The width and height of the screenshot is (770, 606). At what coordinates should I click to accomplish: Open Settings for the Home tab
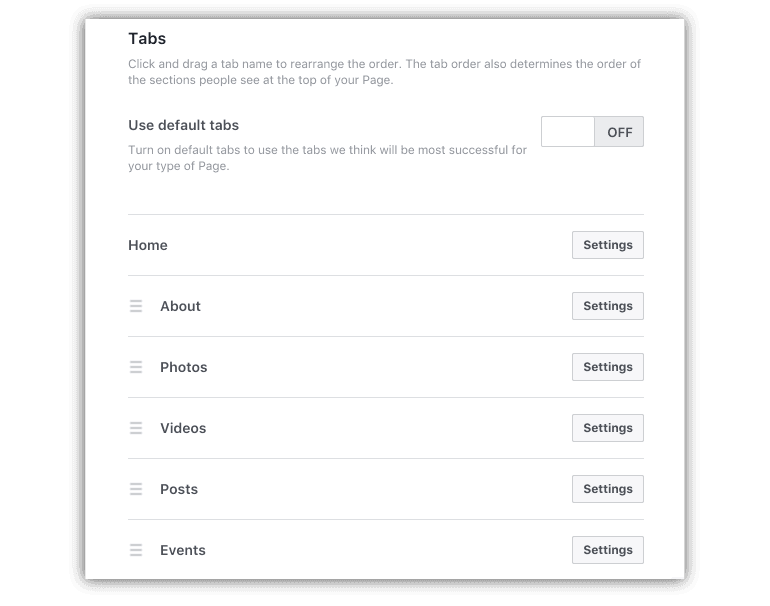(607, 245)
